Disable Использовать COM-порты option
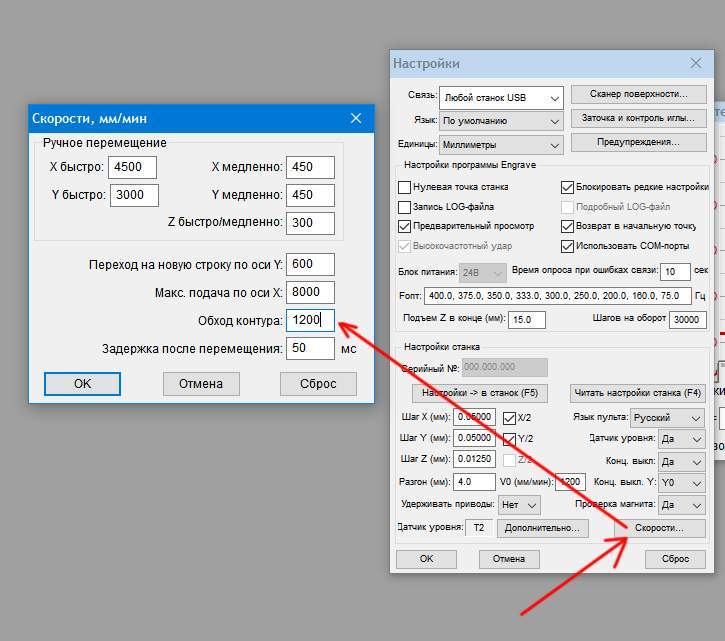Image resolution: width=725 pixels, height=641 pixels. [x=567, y=246]
